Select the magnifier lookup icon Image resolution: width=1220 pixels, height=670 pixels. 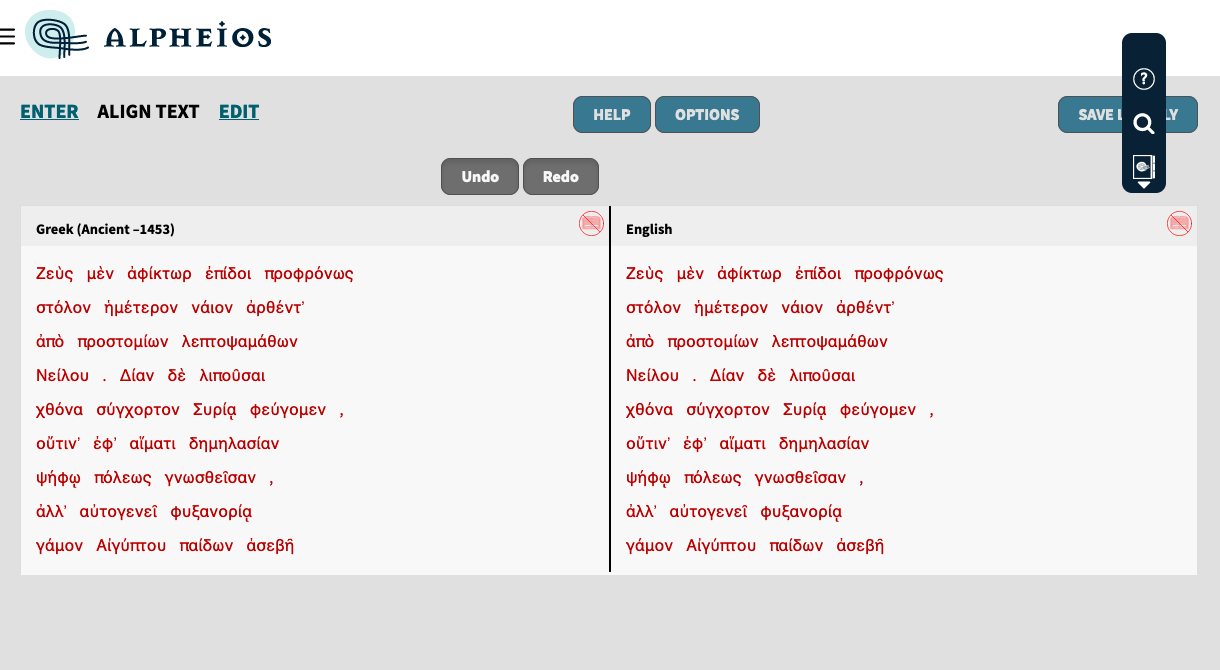[1143, 123]
